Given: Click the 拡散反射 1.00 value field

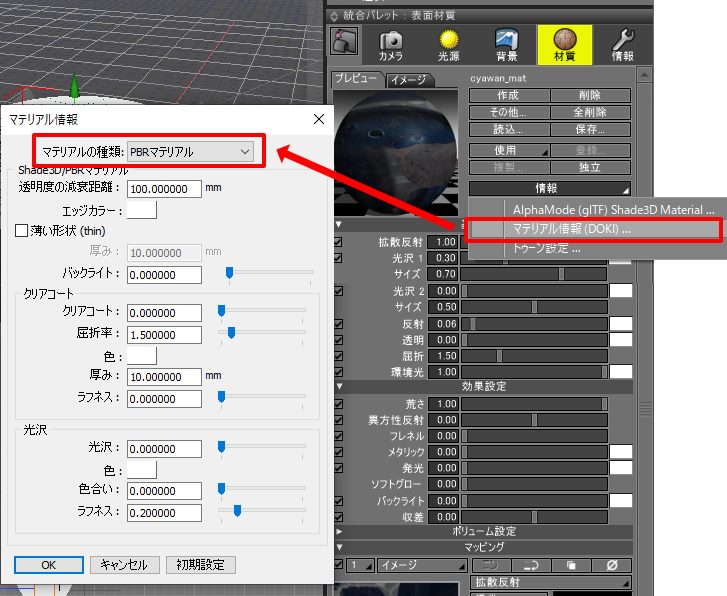Looking at the screenshot, I should click(x=443, y=242).
